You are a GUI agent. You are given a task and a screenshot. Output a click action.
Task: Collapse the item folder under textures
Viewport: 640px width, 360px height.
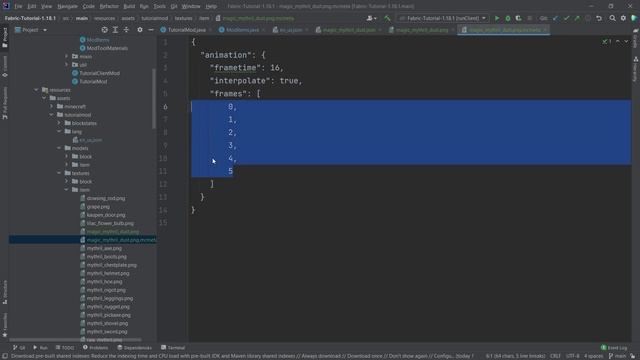67,190
